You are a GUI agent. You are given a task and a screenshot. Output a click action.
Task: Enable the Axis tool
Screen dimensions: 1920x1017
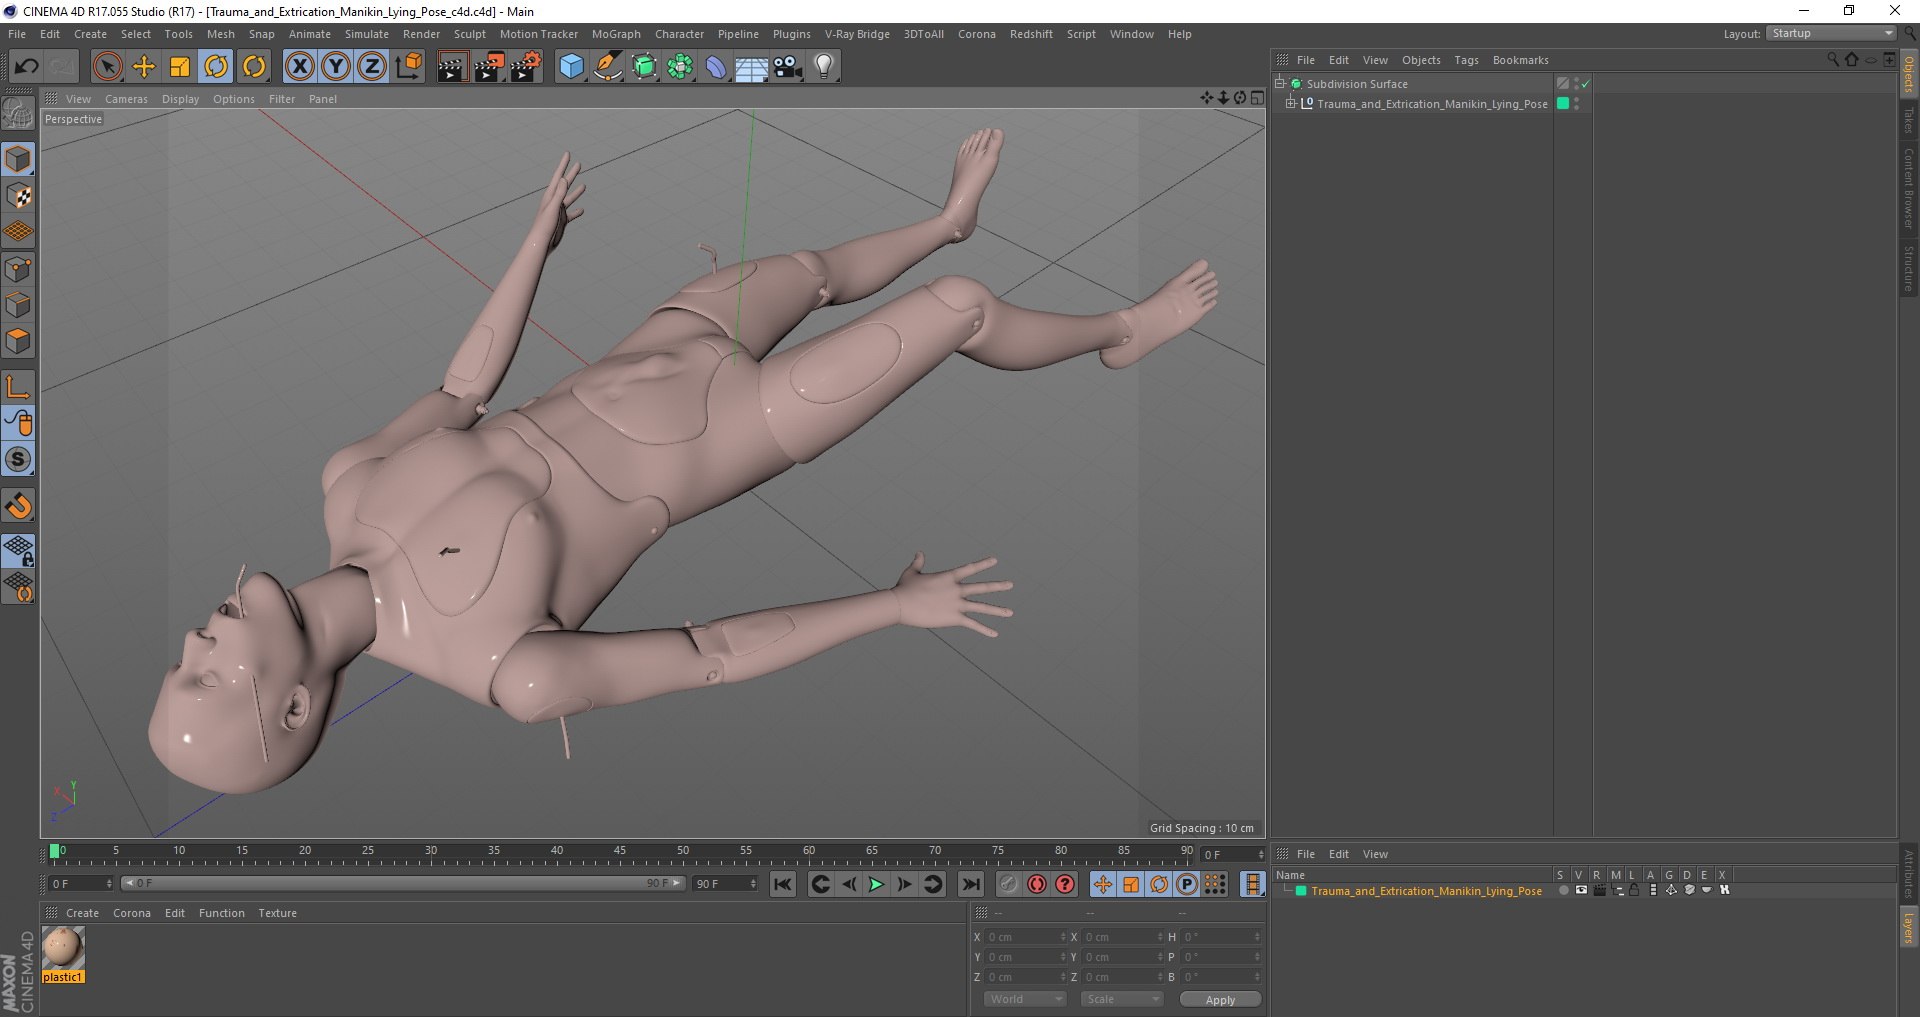[x=18, y=387]
